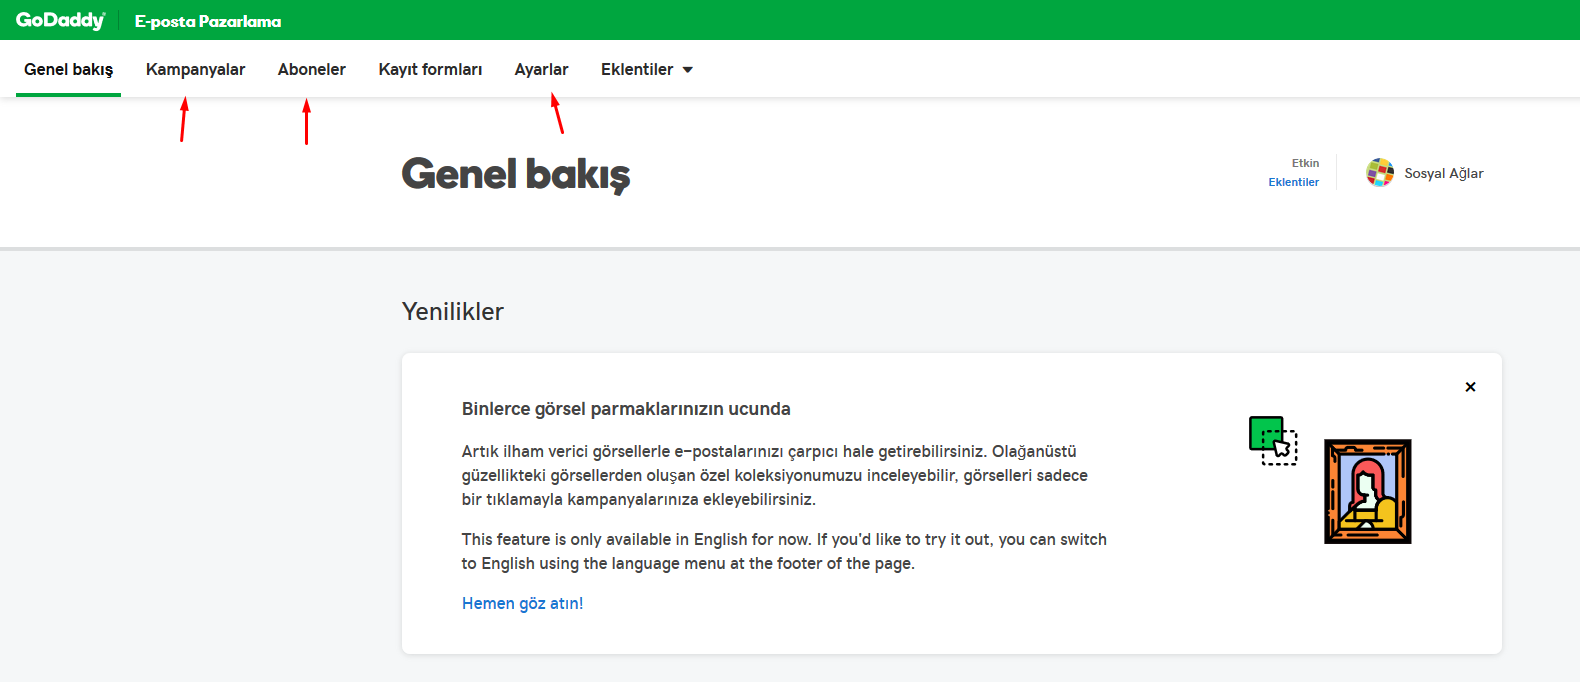Click the Binlerce görsel parmaklarınızın ucunda title

[626, 409]
